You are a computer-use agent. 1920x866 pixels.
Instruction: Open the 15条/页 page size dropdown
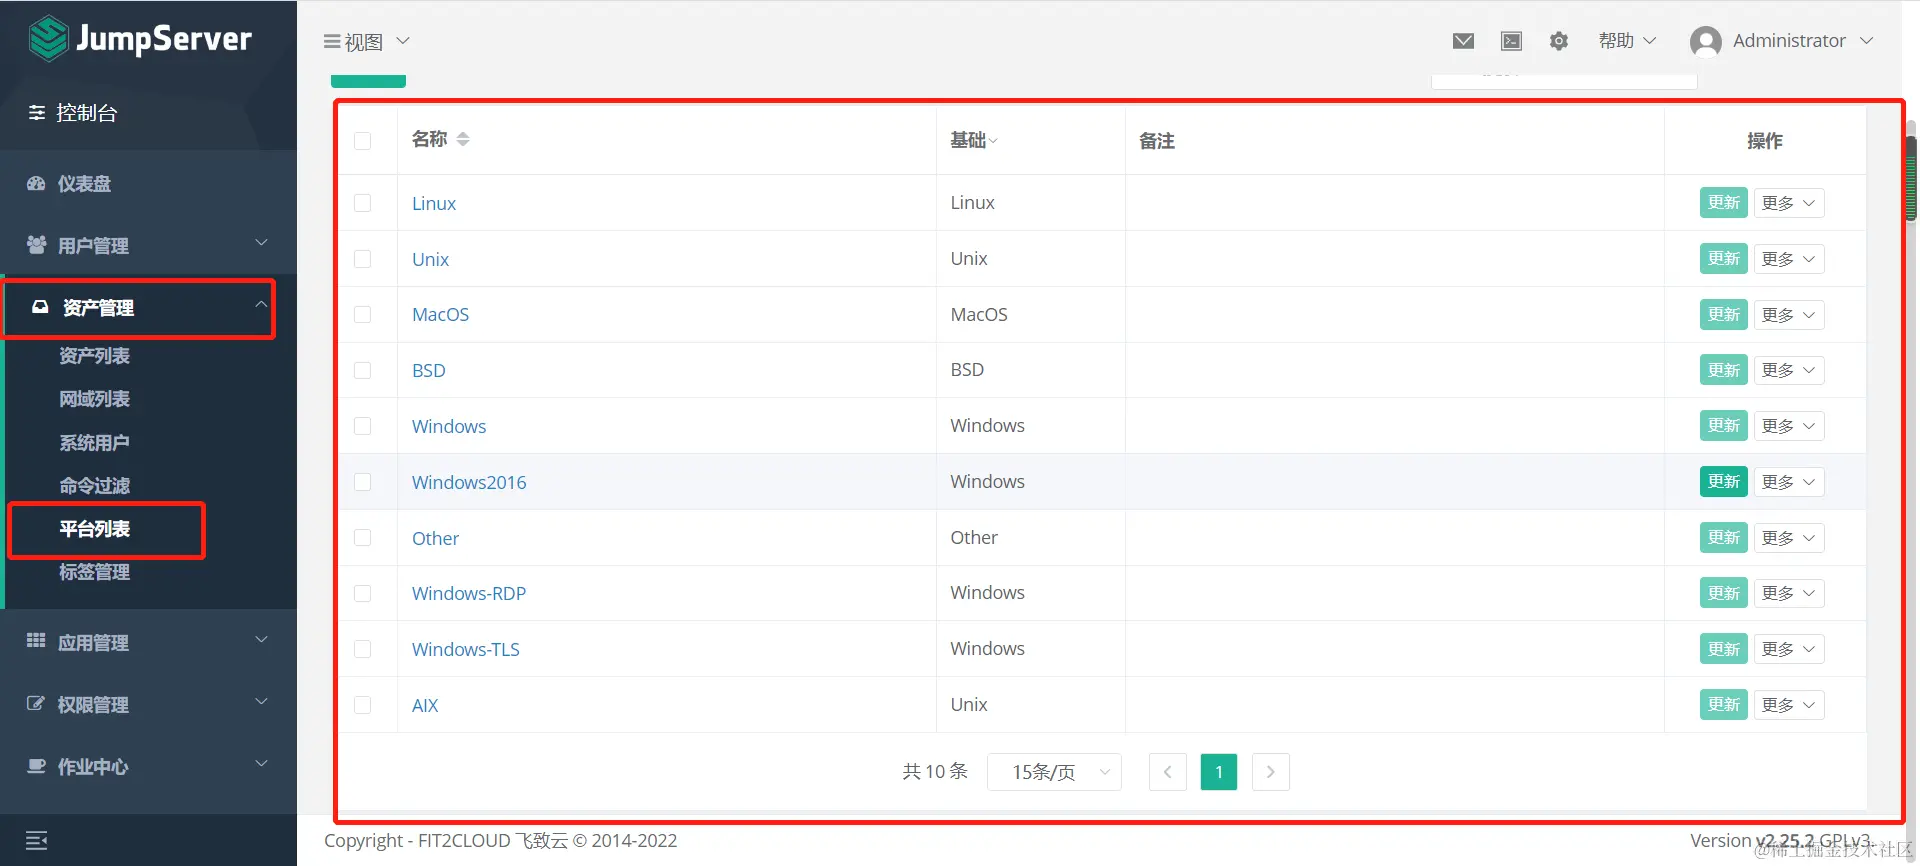(1054, 772)
